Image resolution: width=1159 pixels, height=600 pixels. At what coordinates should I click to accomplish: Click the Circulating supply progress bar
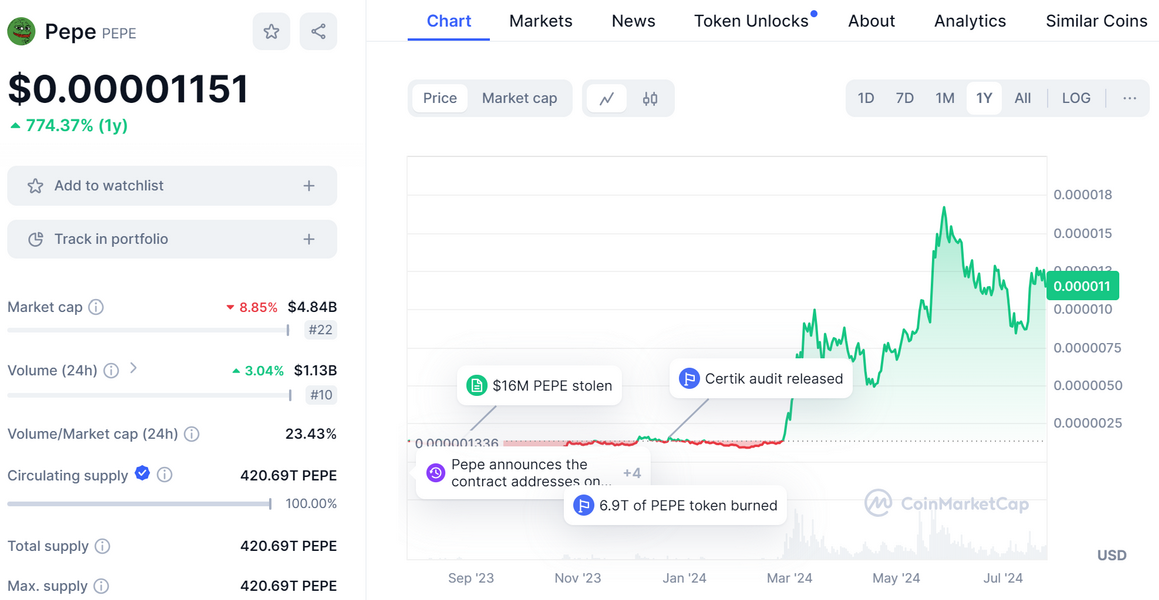coord(139,504)
